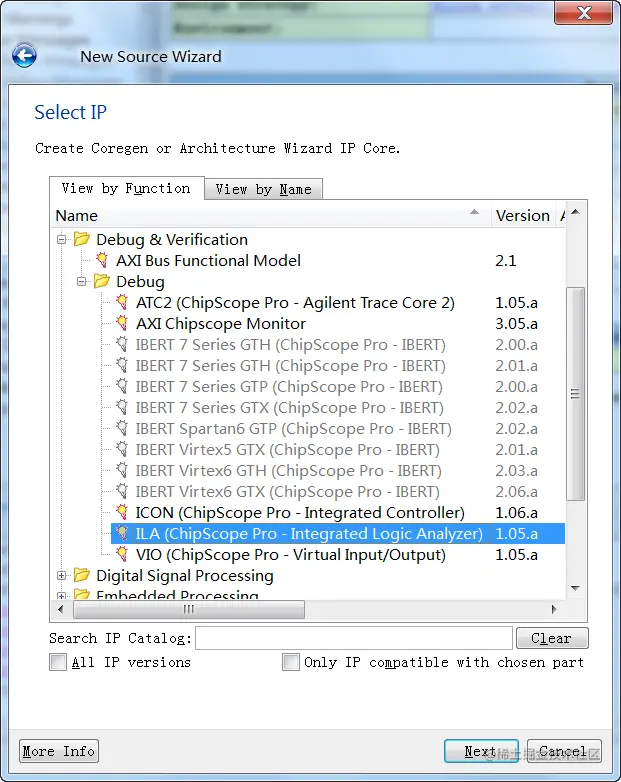
Task: Switch to the View by Name tab
Action: [263, 190]
